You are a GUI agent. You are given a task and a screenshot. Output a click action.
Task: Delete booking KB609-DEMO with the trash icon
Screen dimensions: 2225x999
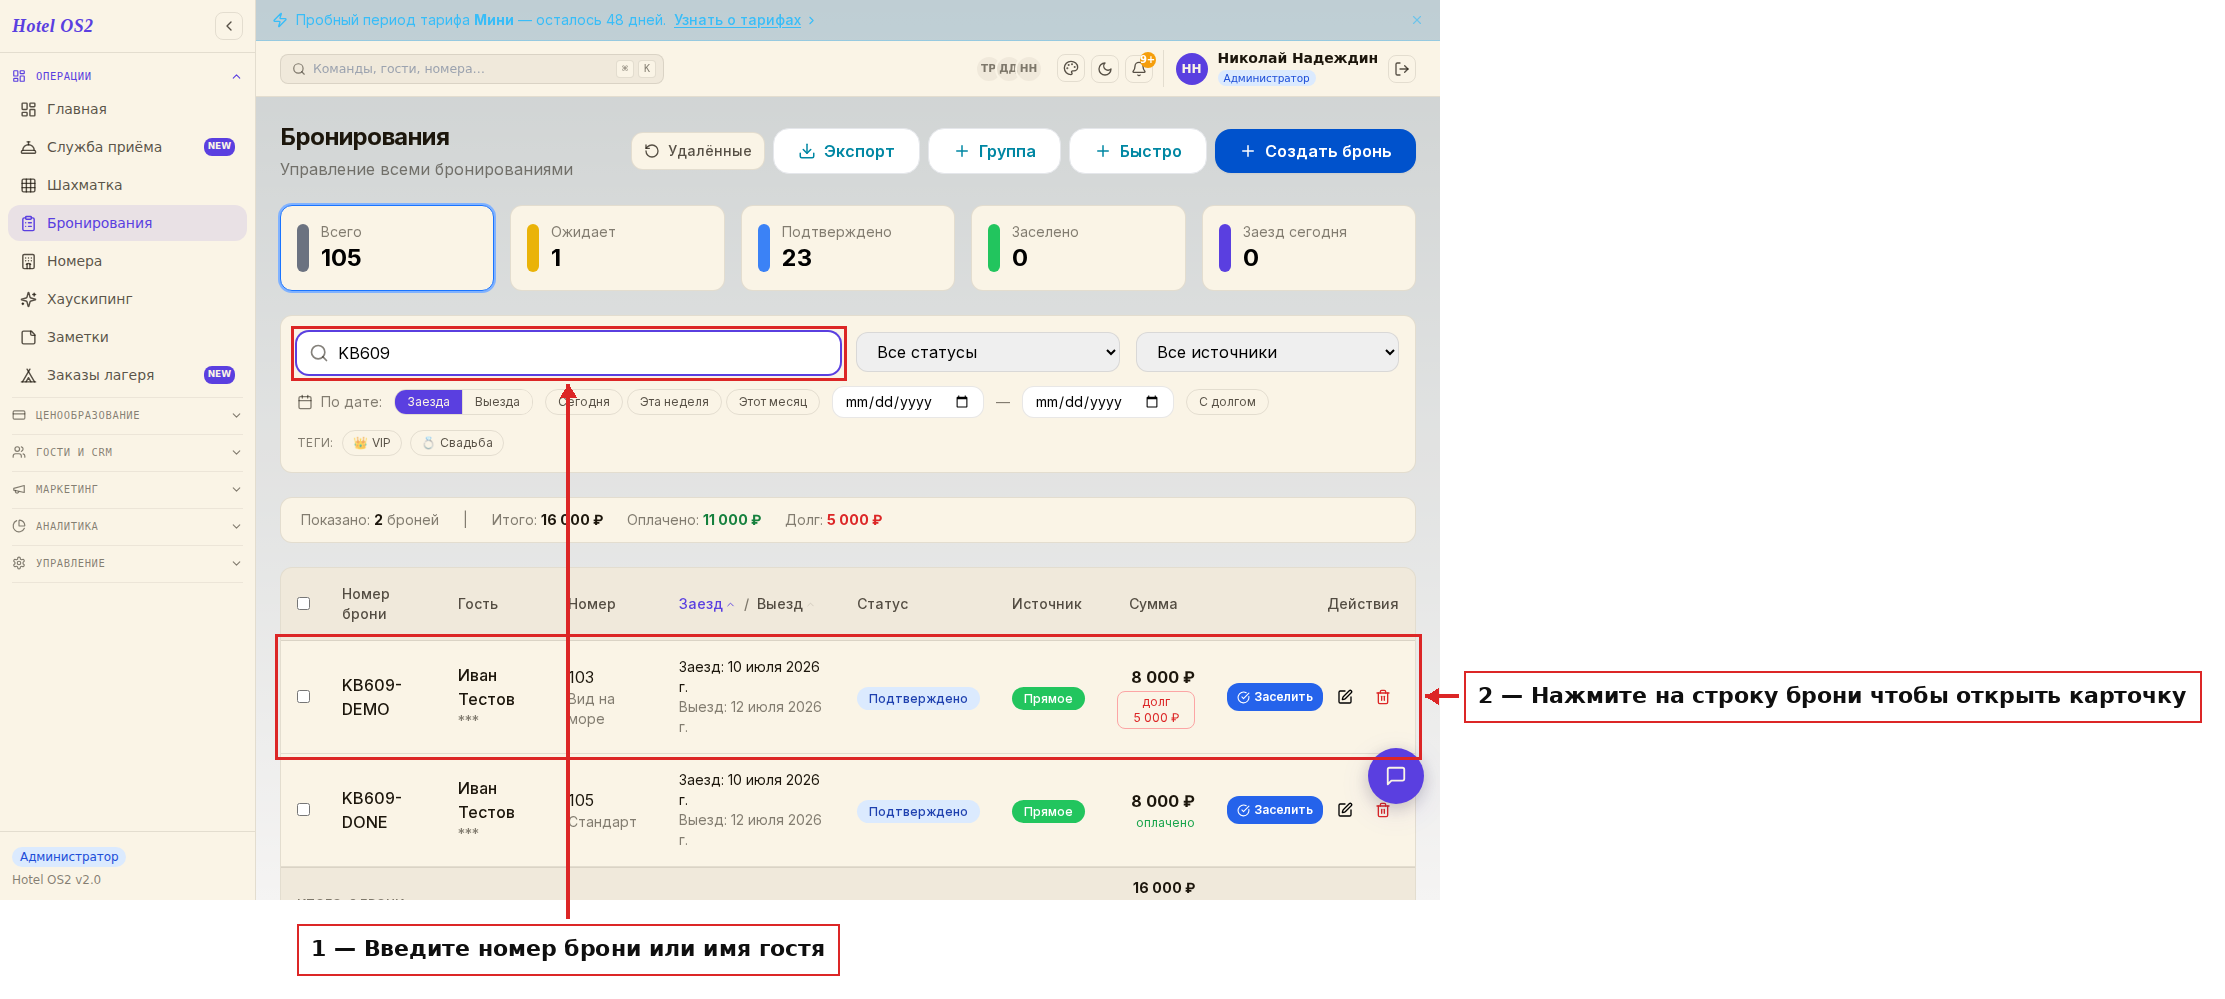click(1383, 697)
